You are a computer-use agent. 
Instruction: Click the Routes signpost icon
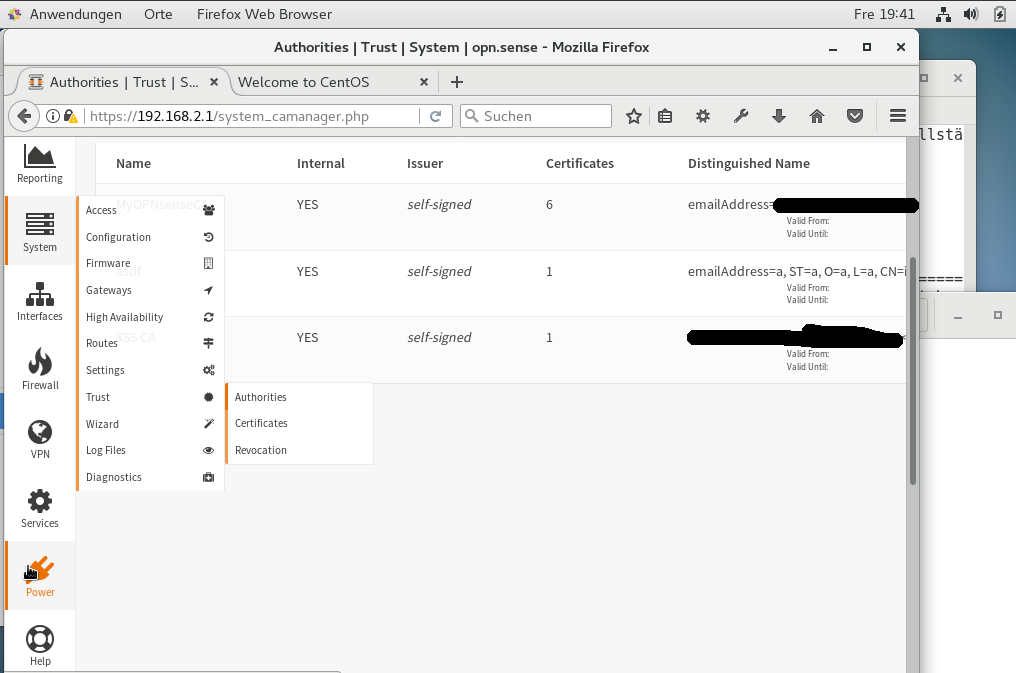point(209,343)
